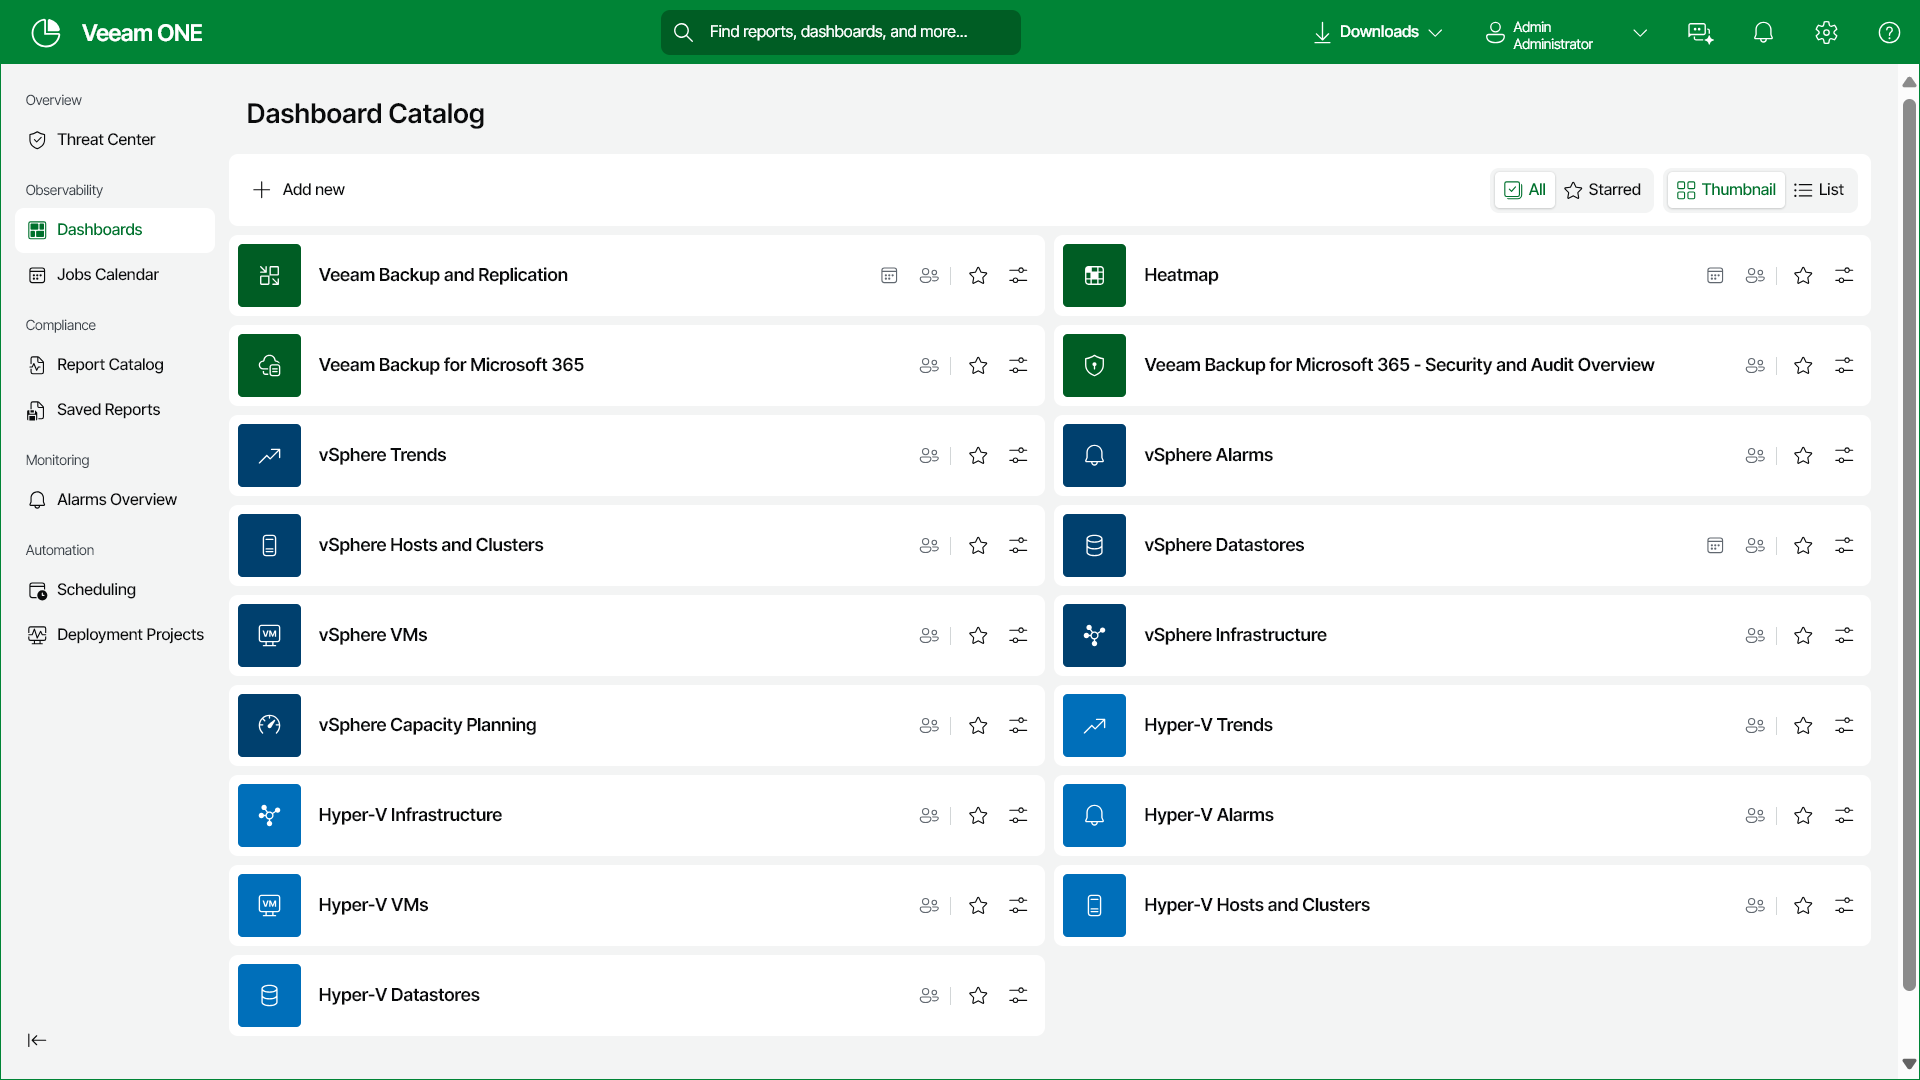The width and height of the screenshot is (1920, 1080).
Task: Filter to Starred dashboards
Action: 1602,190
